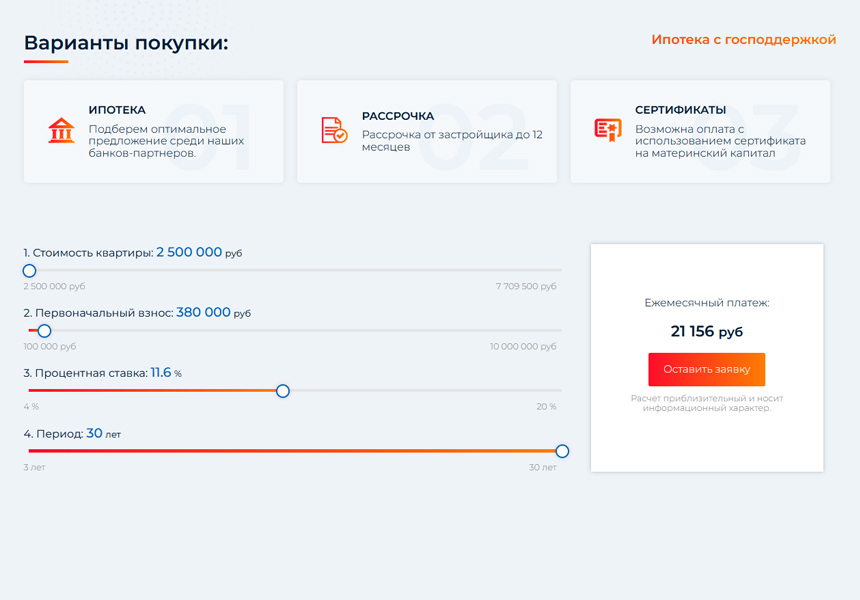Open Ипотека с господдержкой link
This screenshot has width=860, height=600.
(744, 39)
